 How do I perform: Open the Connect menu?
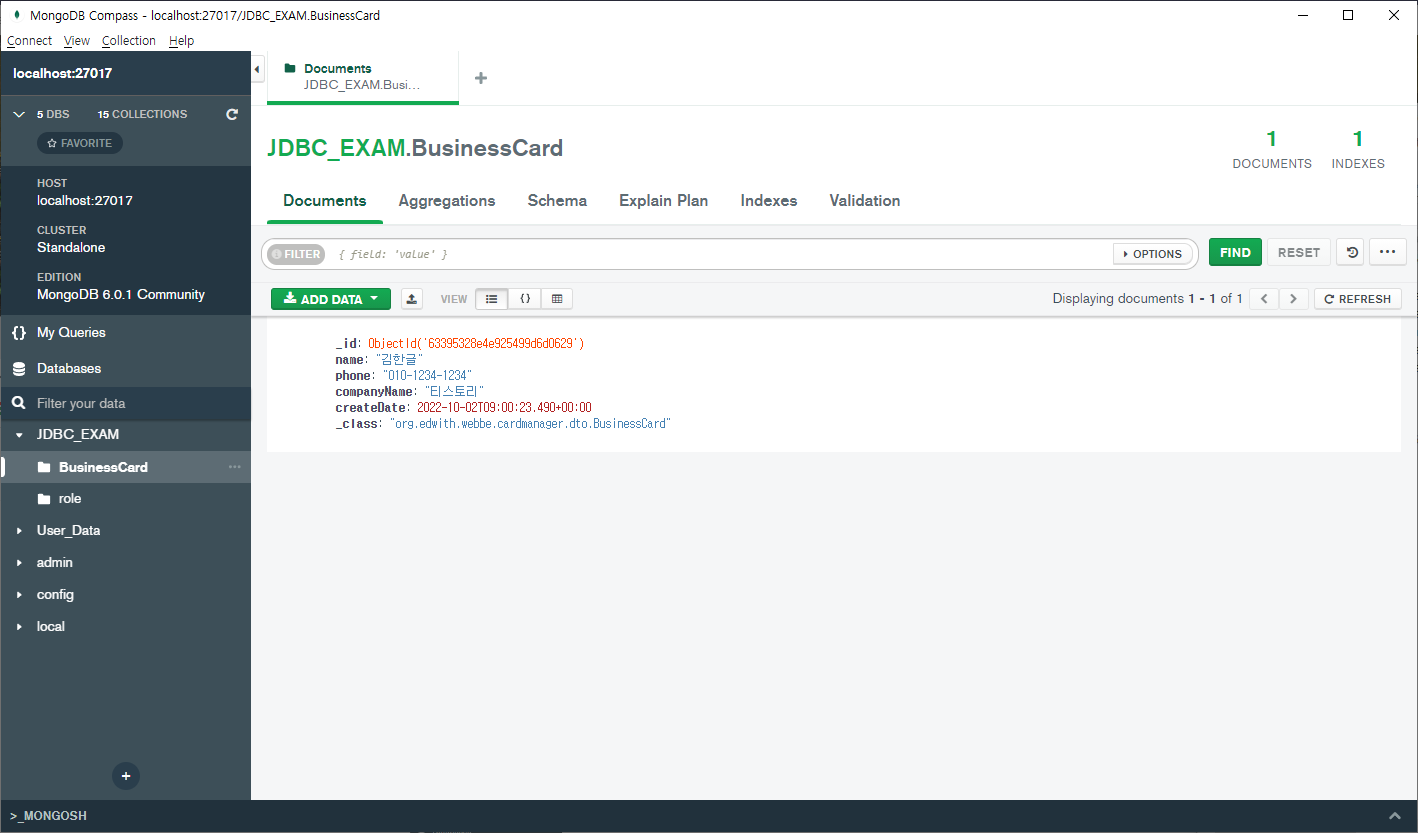(29, 41)
